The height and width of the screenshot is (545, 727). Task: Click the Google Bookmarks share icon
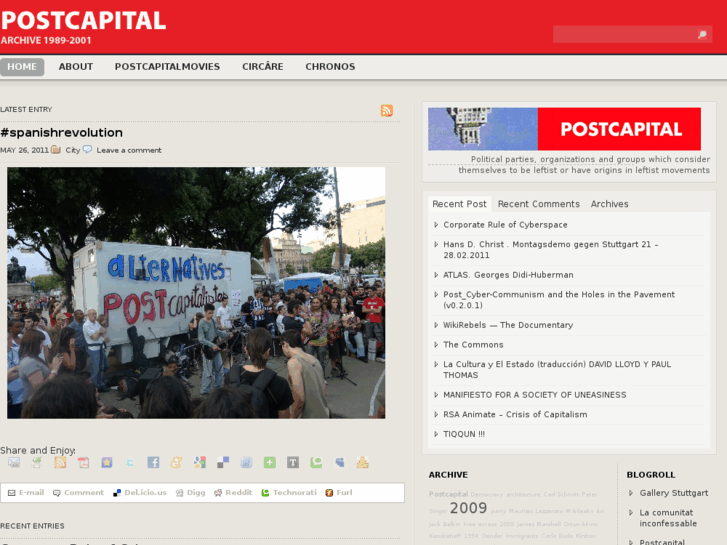pyautogui.click(x=200, y=462)
